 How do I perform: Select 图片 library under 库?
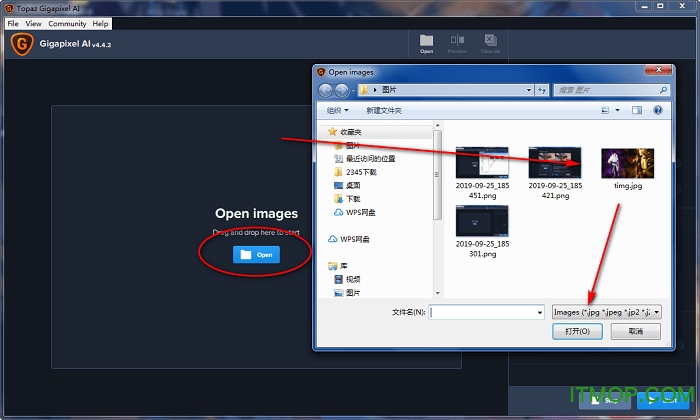point(353,293)
